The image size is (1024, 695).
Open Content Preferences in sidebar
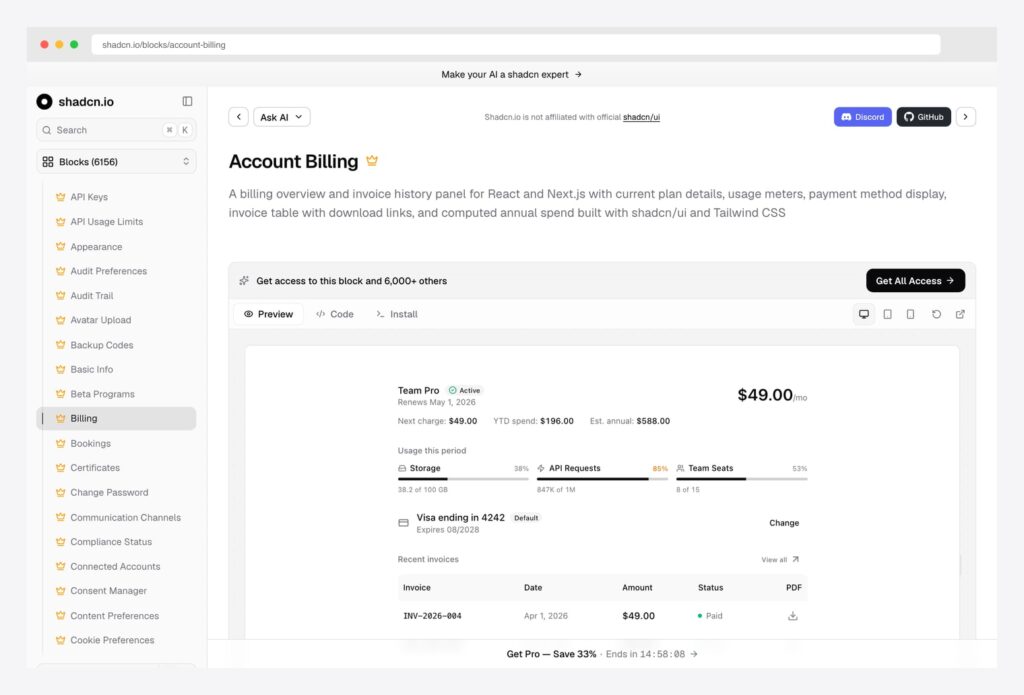pyautogui.click(x=114, y=616)
